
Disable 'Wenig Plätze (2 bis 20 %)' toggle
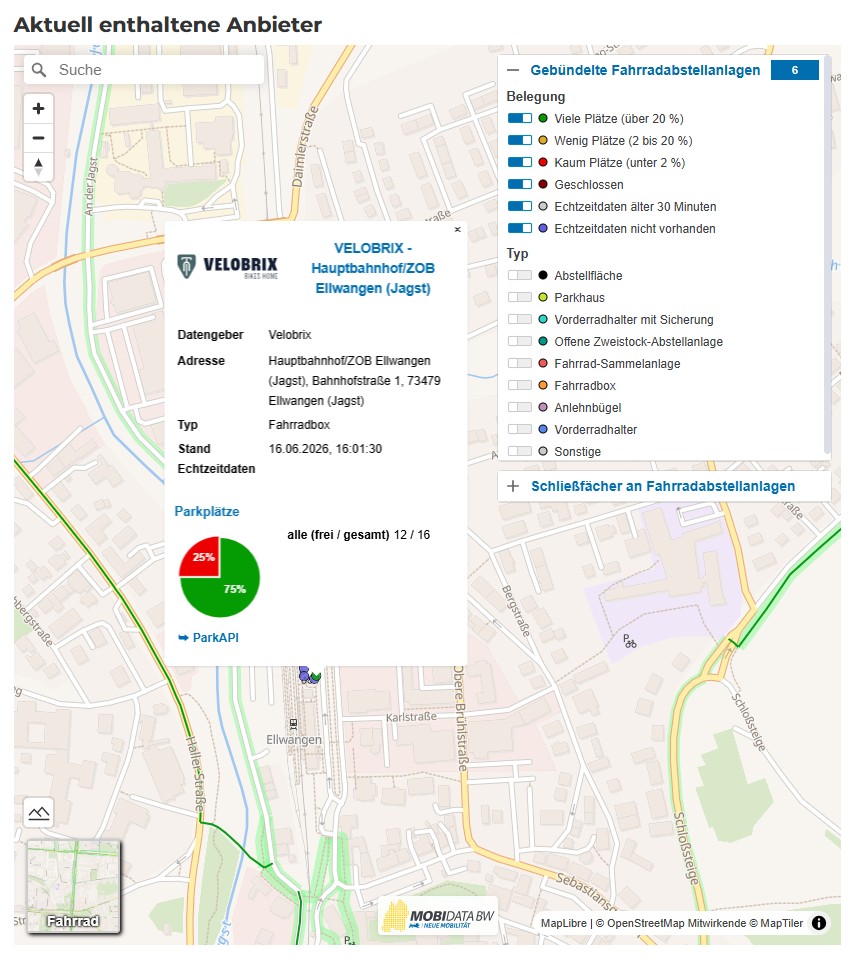coord(520,140)
